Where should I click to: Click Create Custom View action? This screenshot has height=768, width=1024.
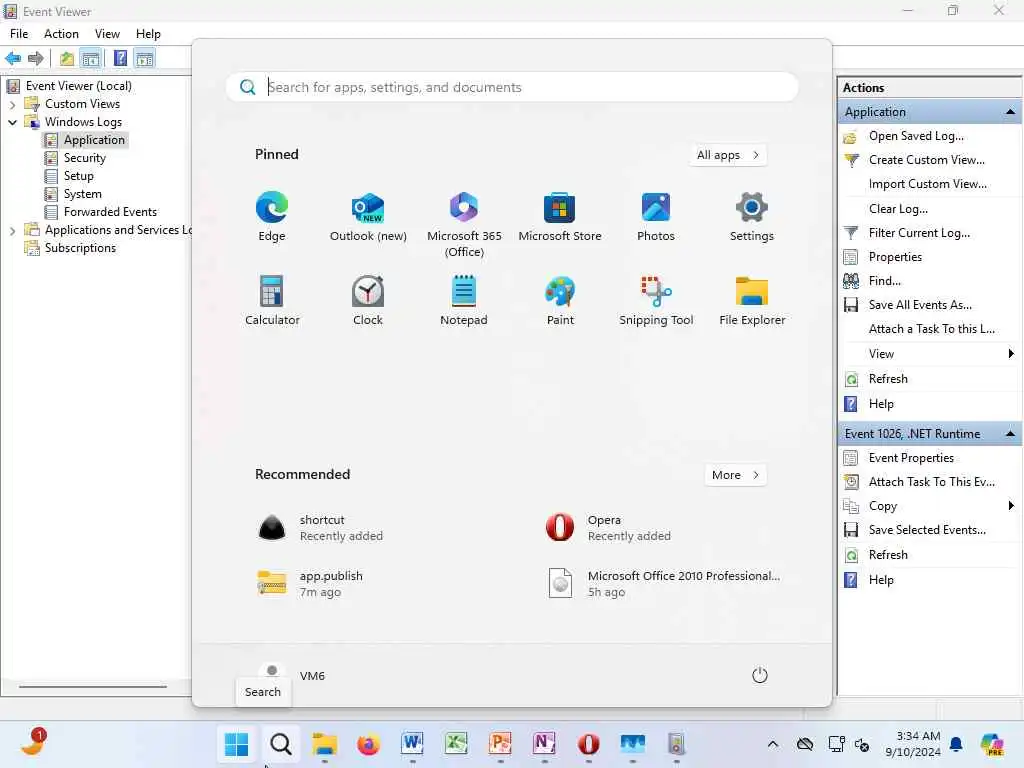point(926,160)
